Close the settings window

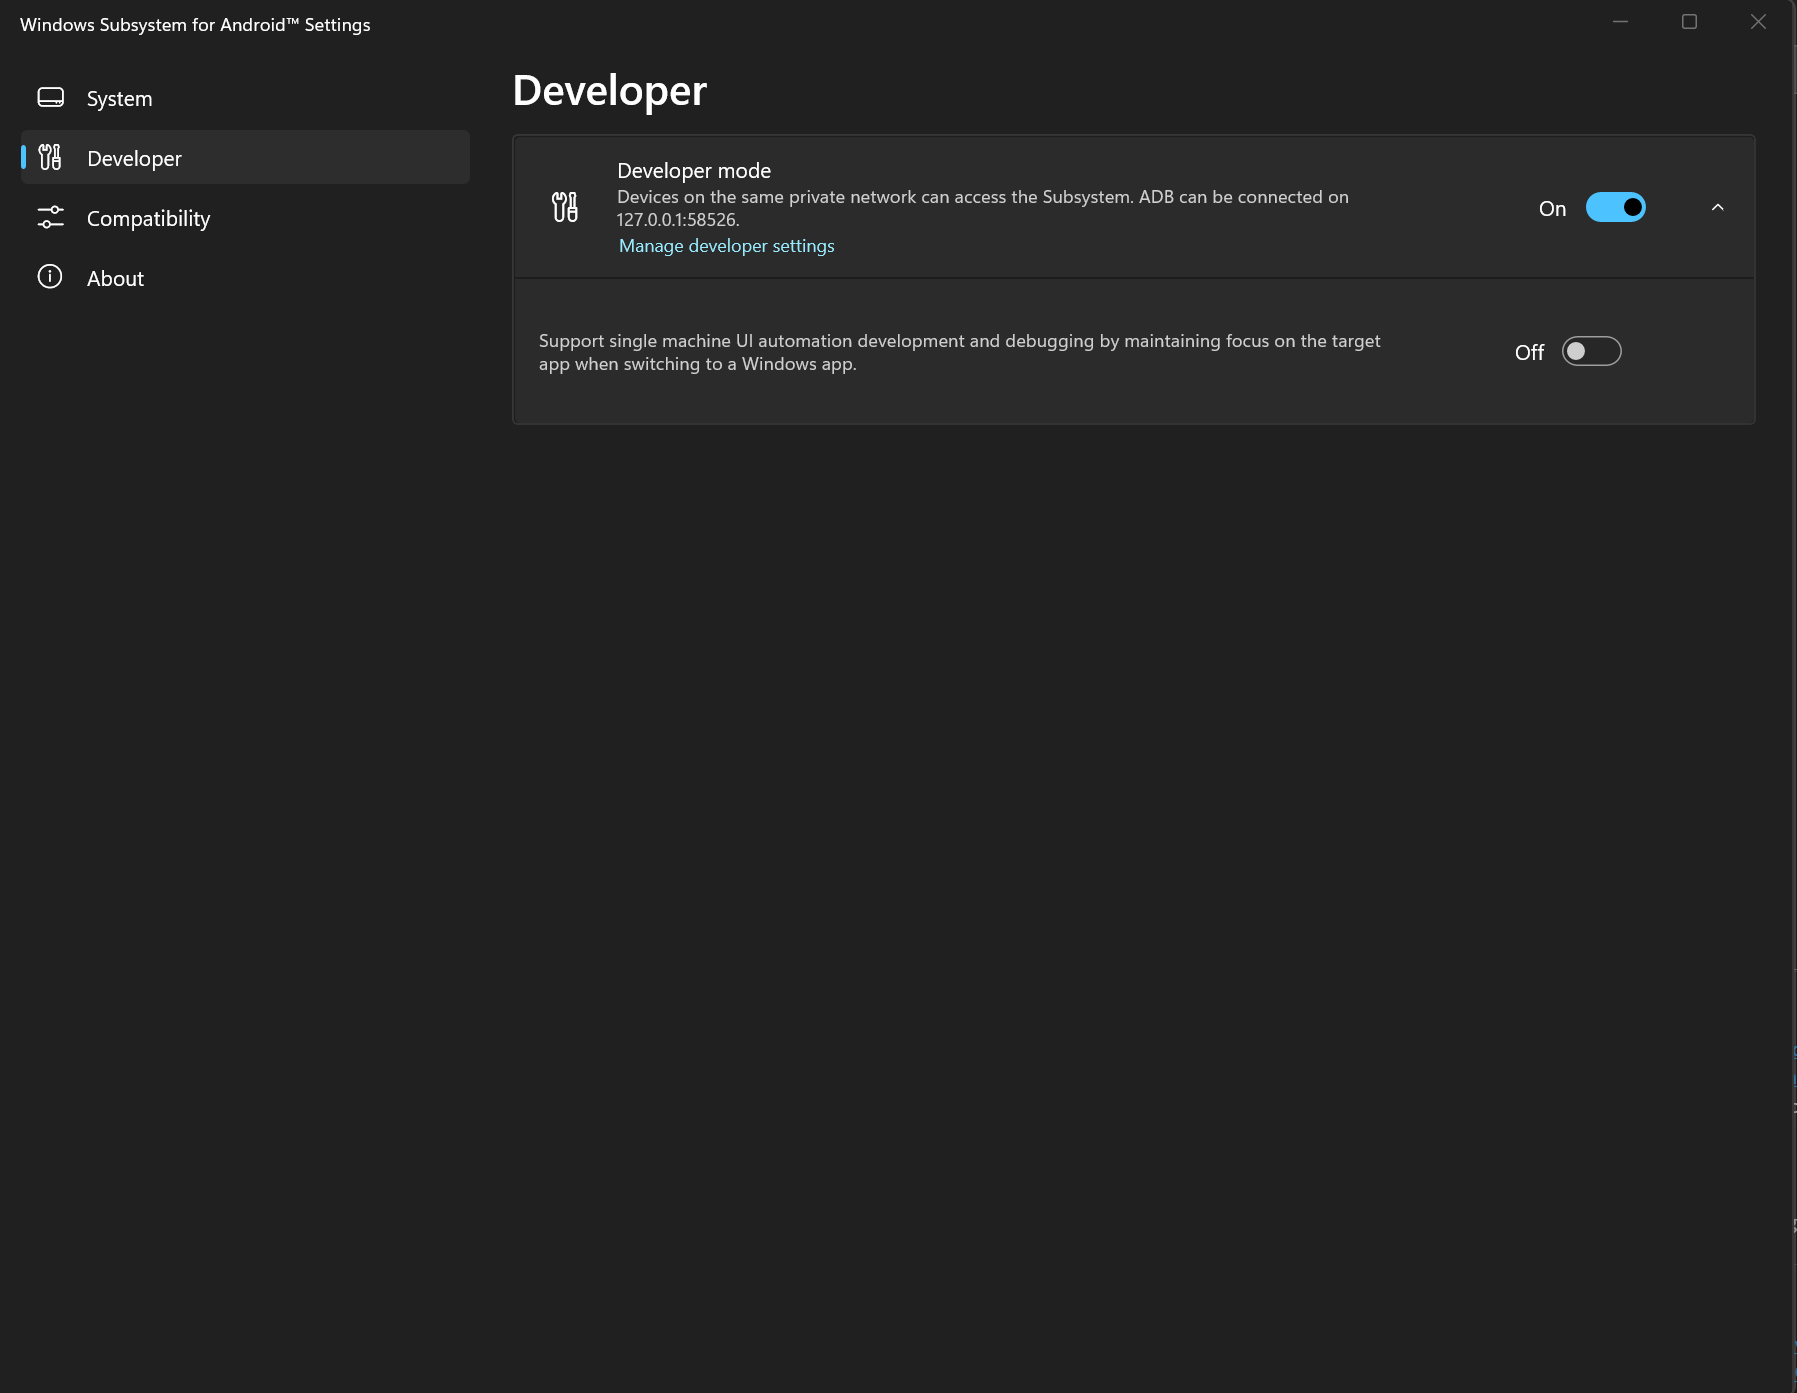point(1758,22)
